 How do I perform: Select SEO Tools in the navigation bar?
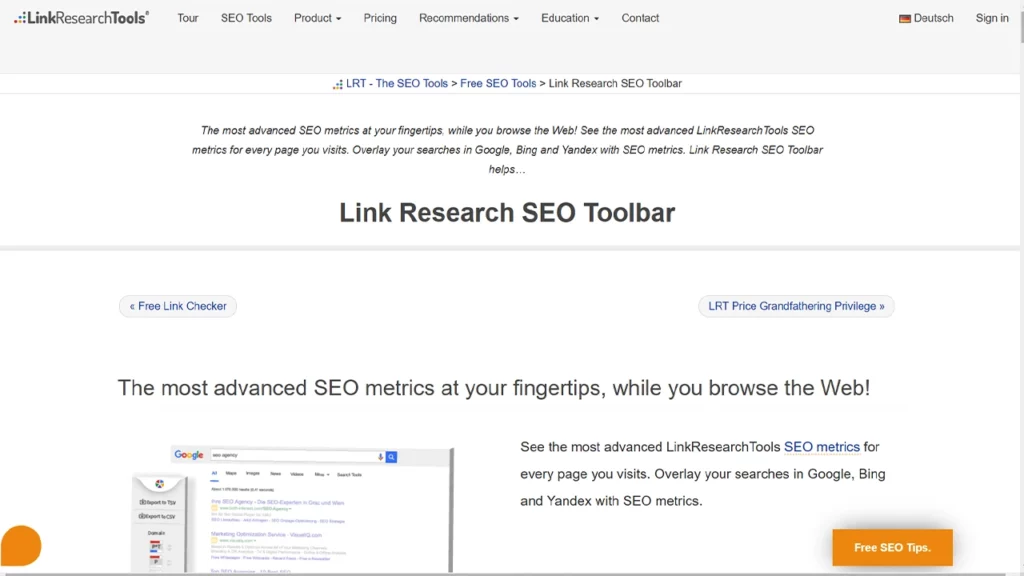click(246, 18)
